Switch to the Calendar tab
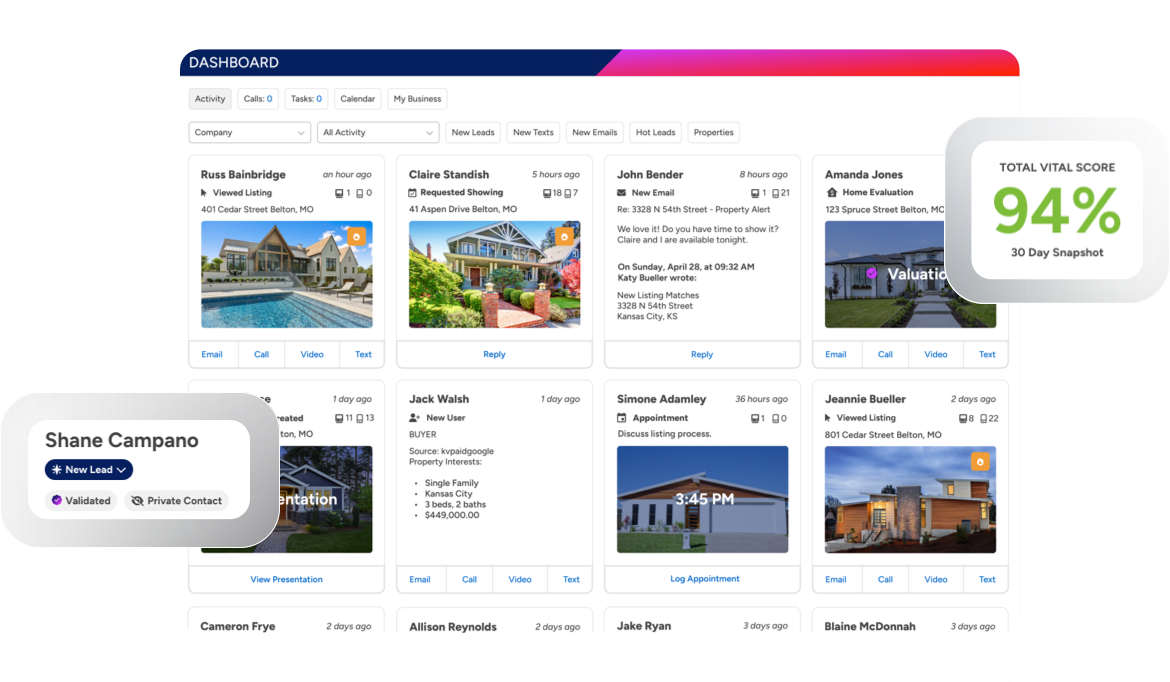Screen dimensions: 1170x682 pos(357,98)
